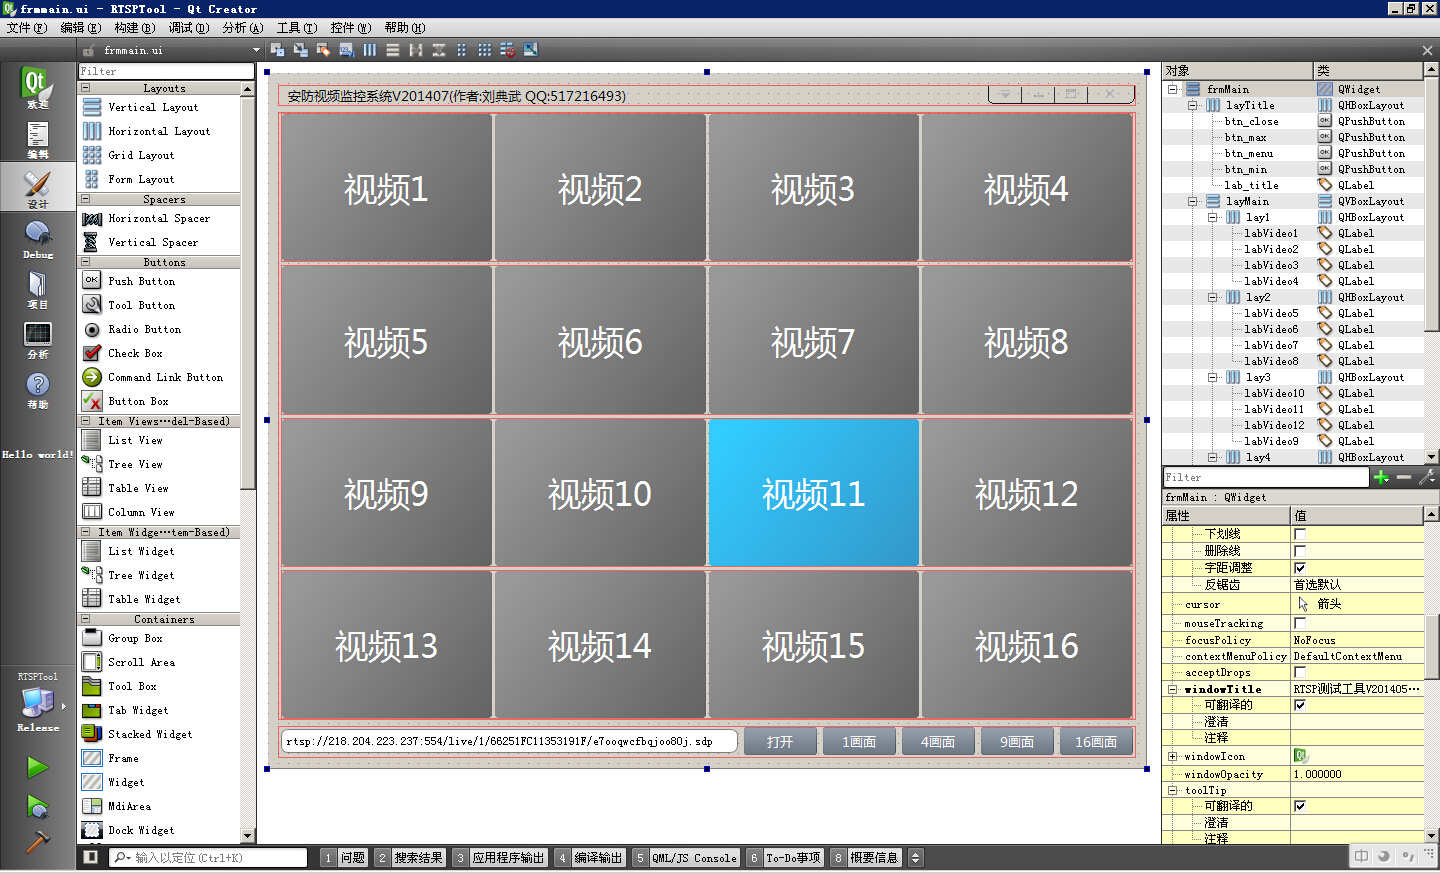Collapse the Layouts widget category

85,88
